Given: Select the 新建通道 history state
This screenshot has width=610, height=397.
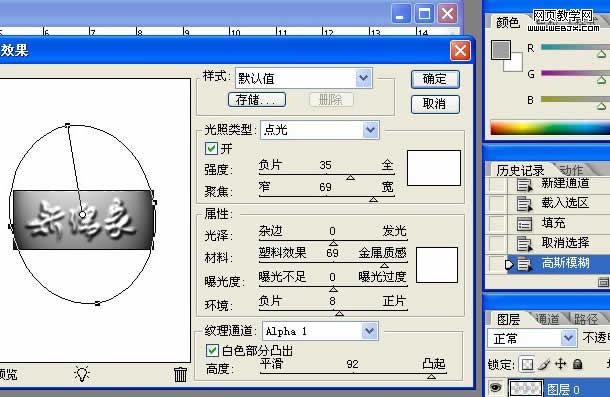Looking at the screenshot, I should (x=559, y=184).
